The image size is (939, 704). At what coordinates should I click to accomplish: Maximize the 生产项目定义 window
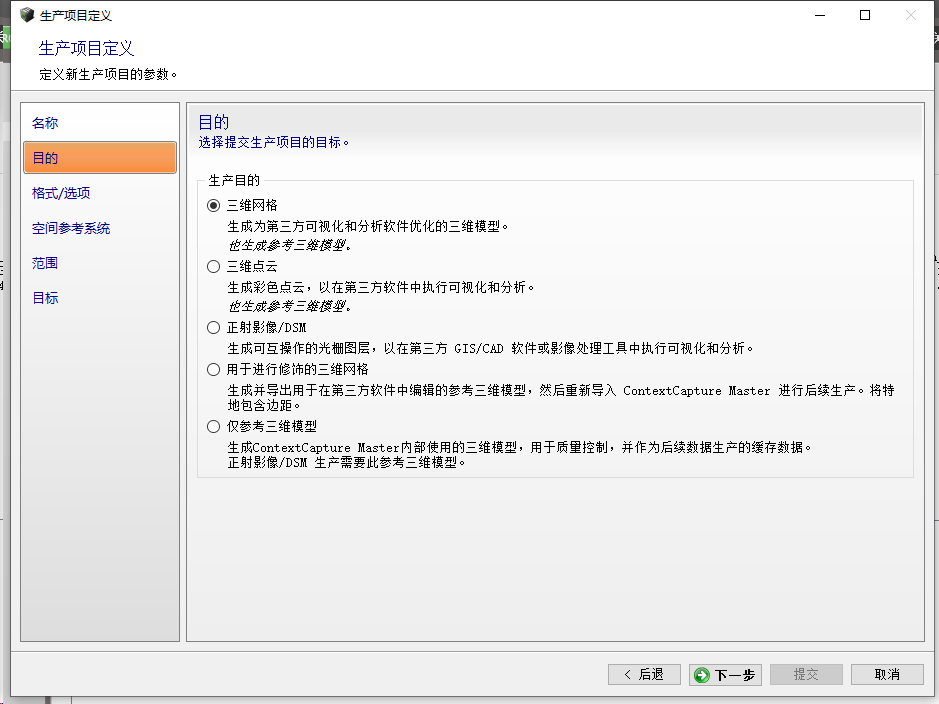click(865, 15)
